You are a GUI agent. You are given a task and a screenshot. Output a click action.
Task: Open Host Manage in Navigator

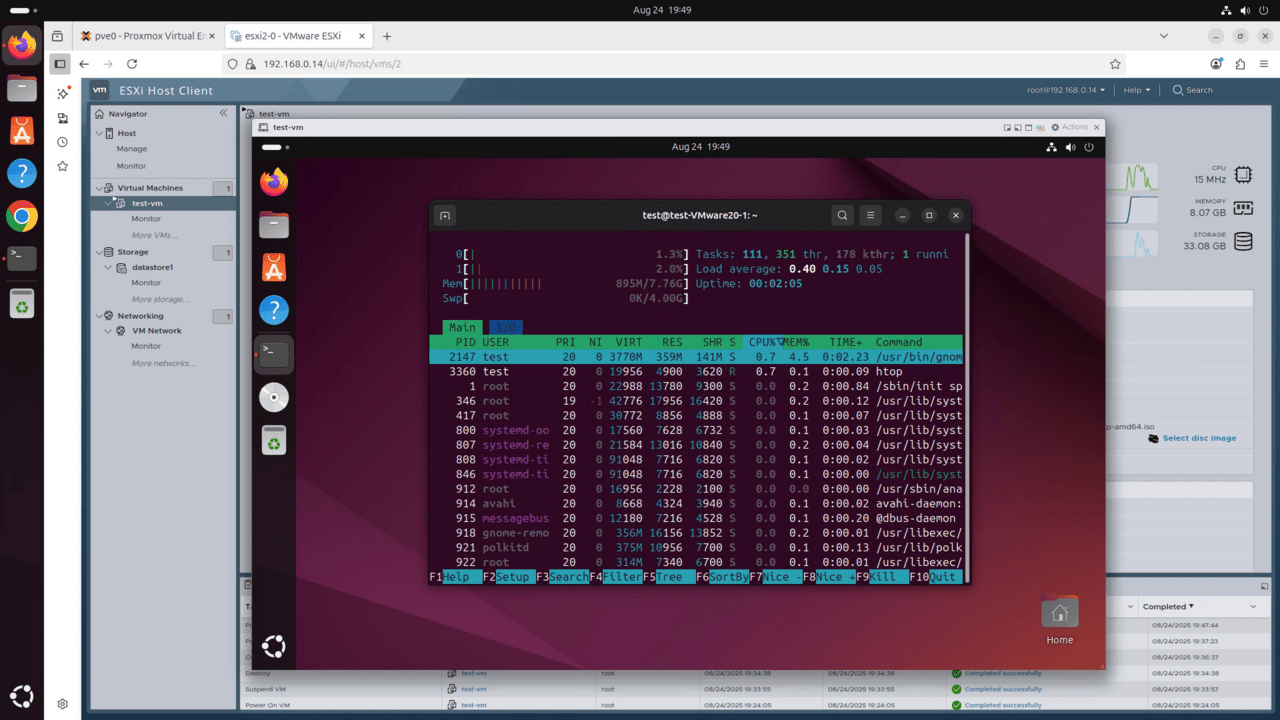132,149
